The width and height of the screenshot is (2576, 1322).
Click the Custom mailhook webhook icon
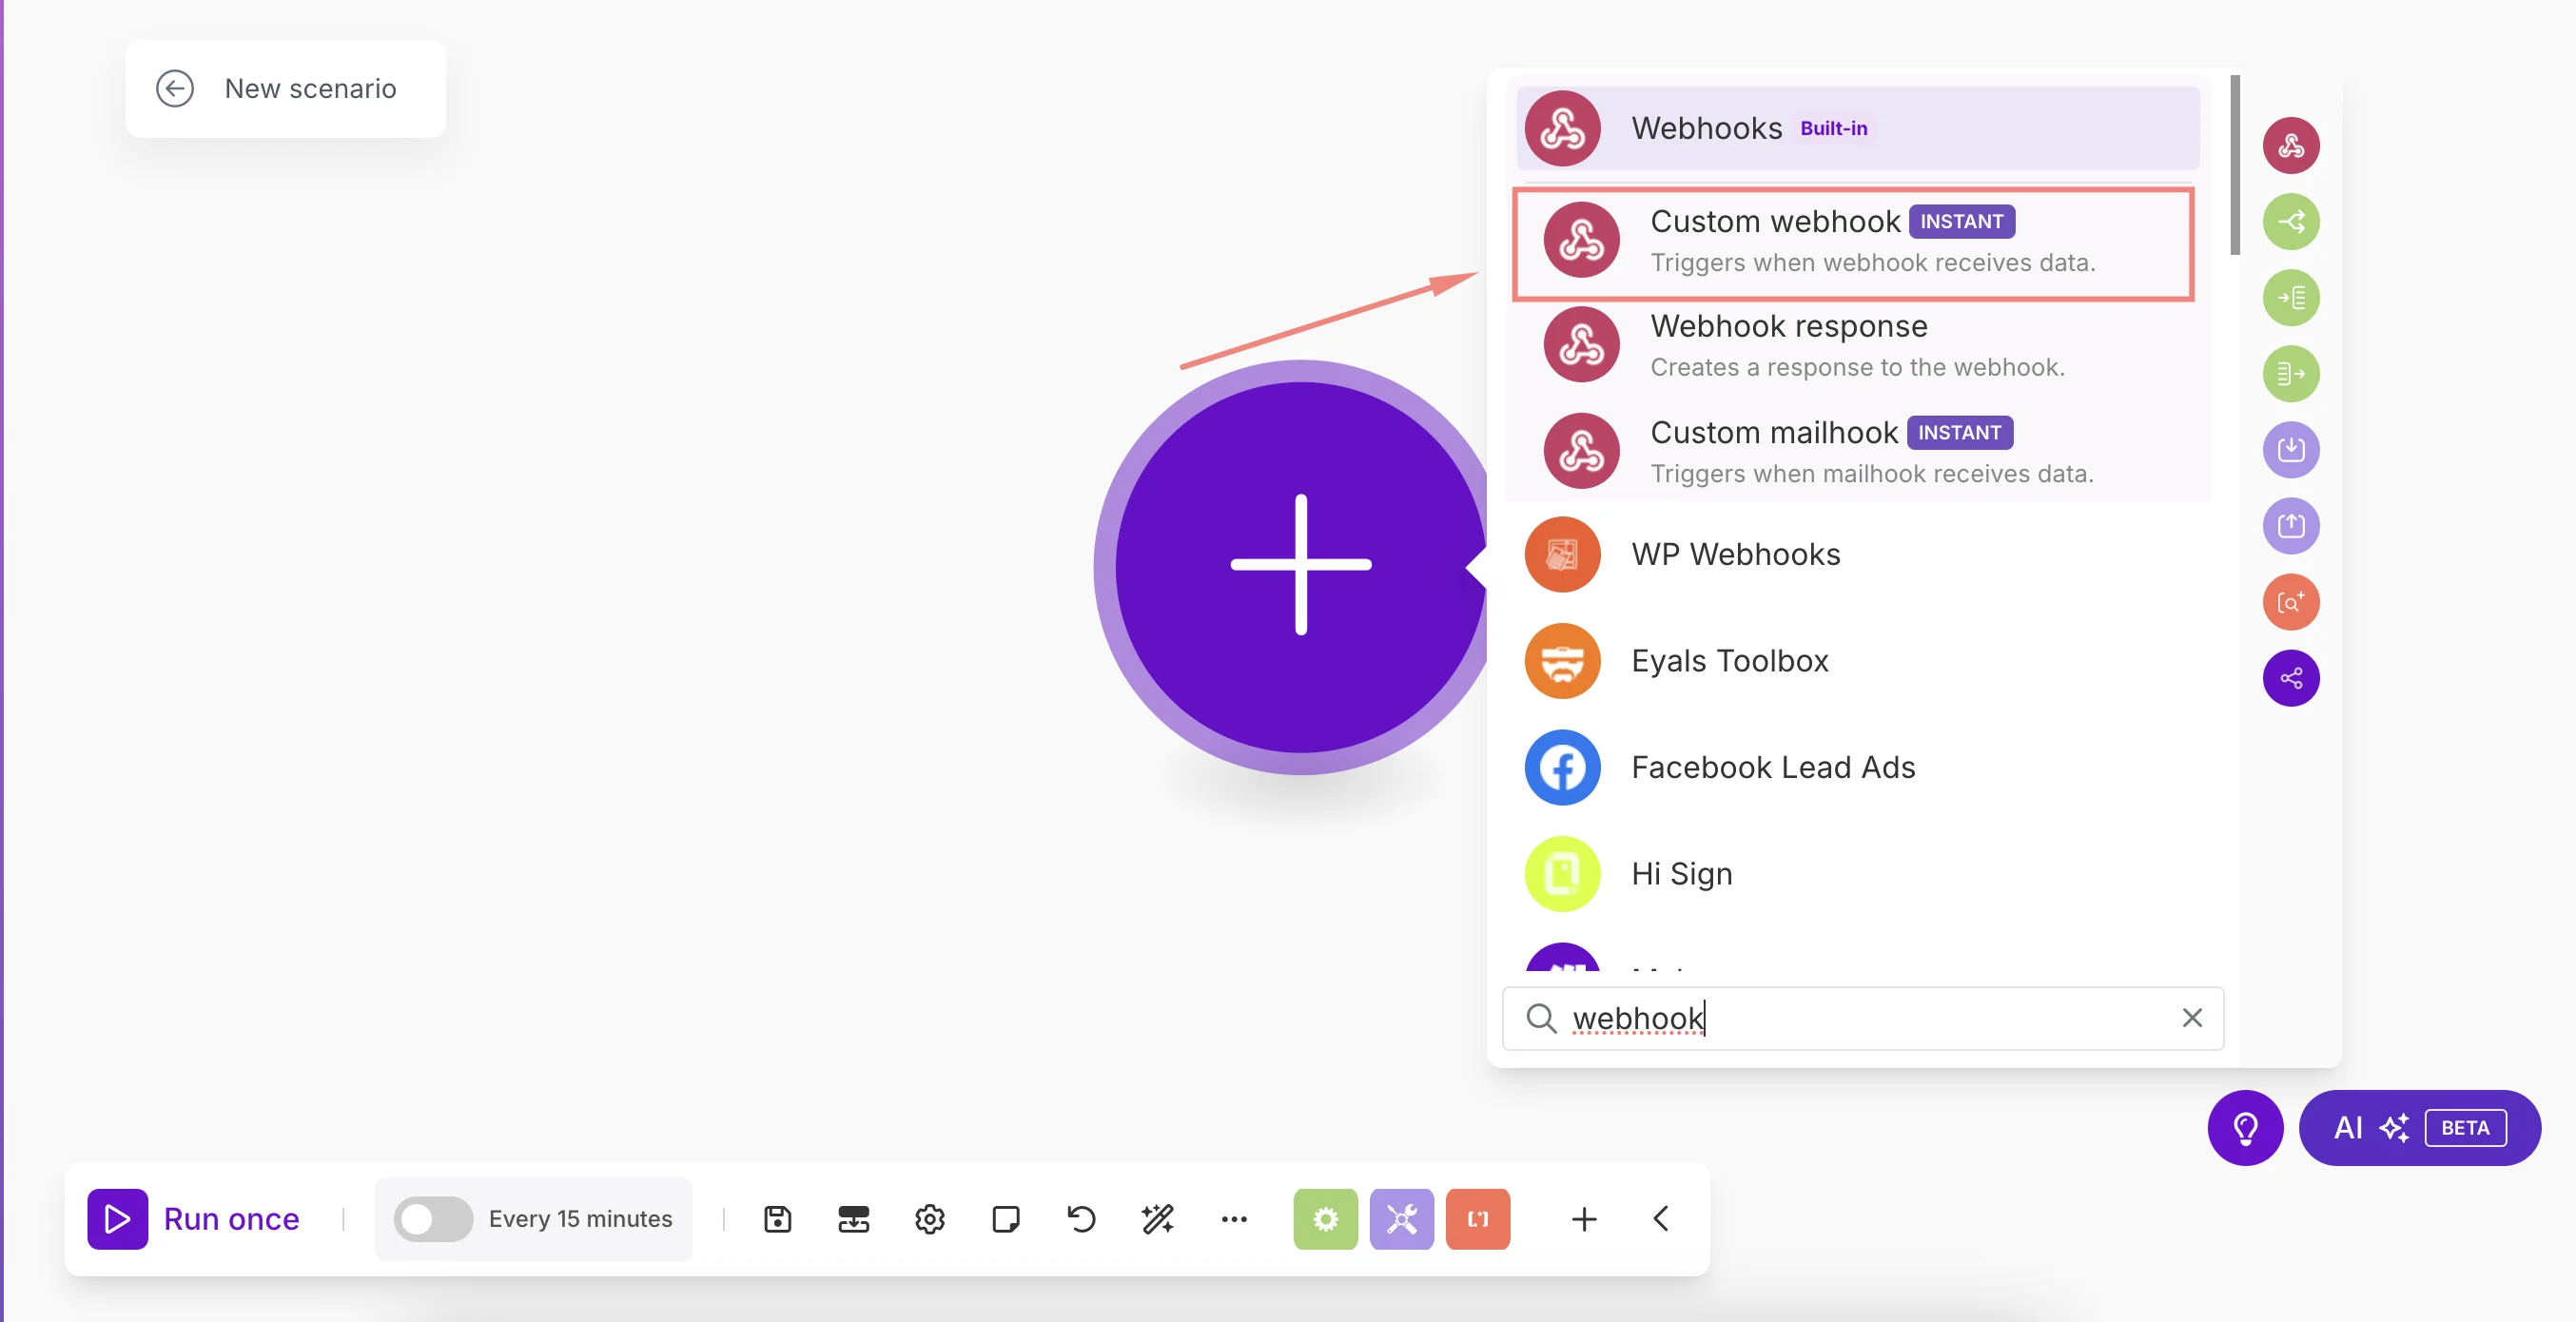tap(1581, 451)
